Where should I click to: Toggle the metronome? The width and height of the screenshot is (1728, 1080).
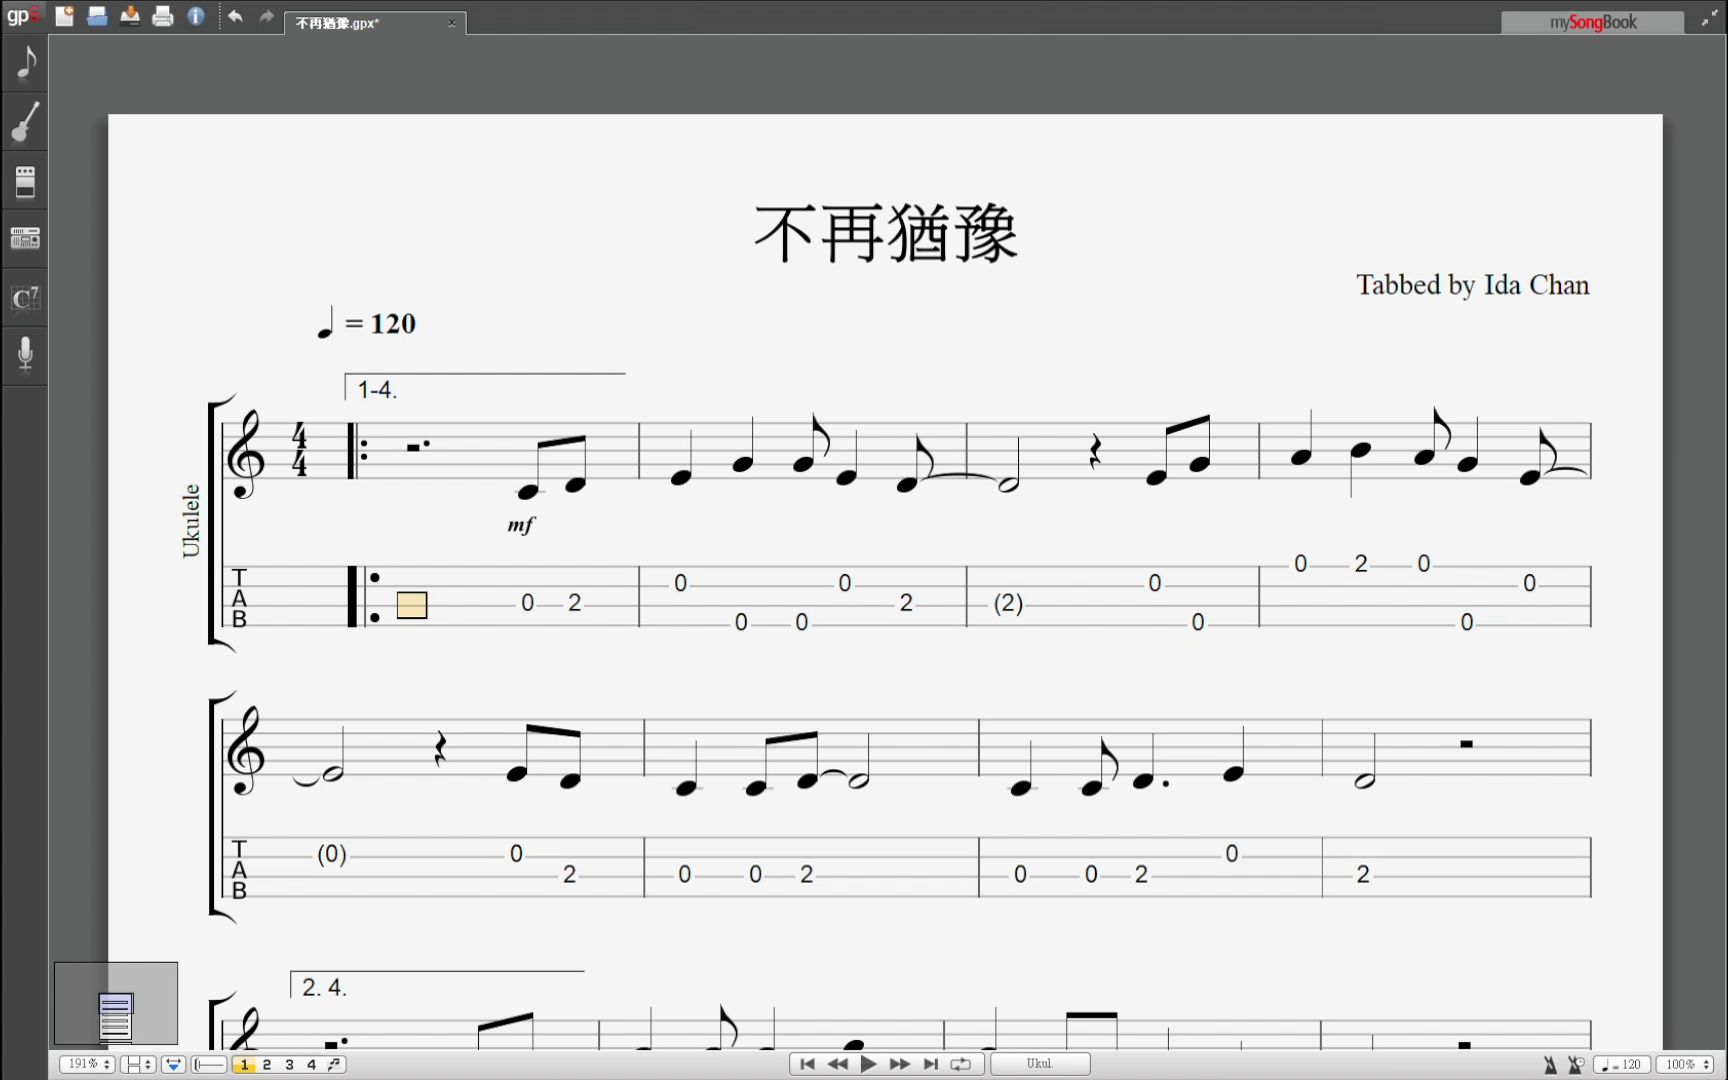pyautogui.click(x=1550, y=1065)
